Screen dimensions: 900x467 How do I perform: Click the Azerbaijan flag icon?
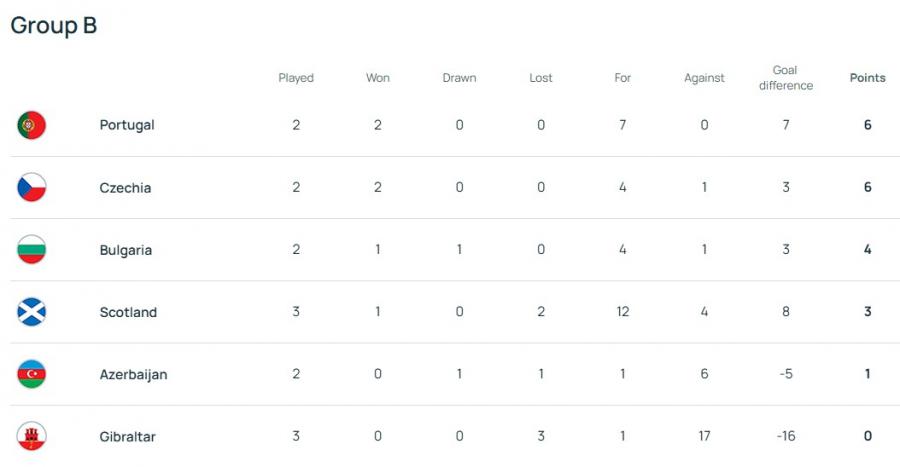(x=32, y=374)
